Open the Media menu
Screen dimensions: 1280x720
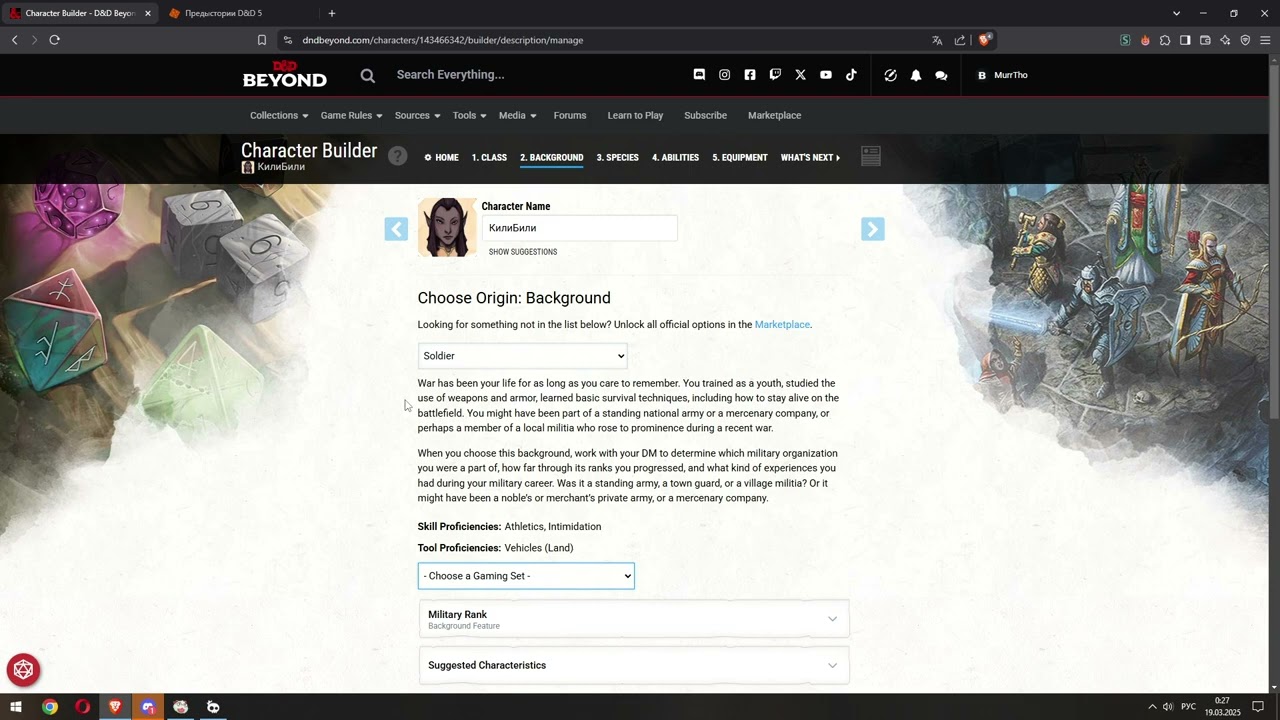tap(517, 115)
